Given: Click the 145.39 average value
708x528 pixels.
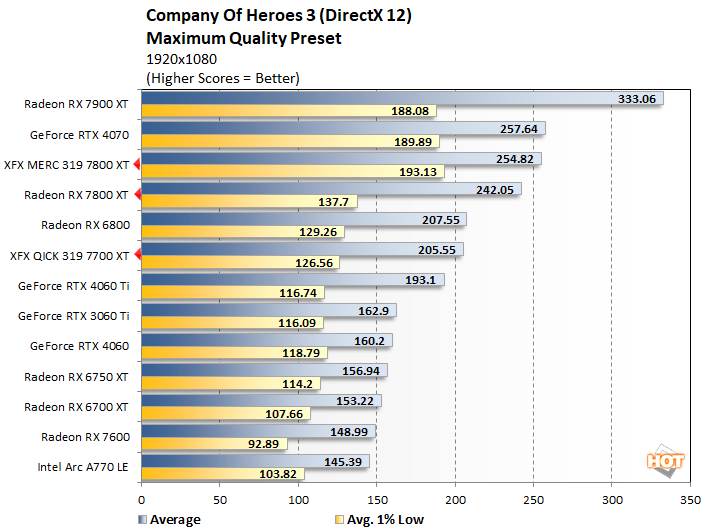Looking at the screenshot, I should (x=343, y=462).
